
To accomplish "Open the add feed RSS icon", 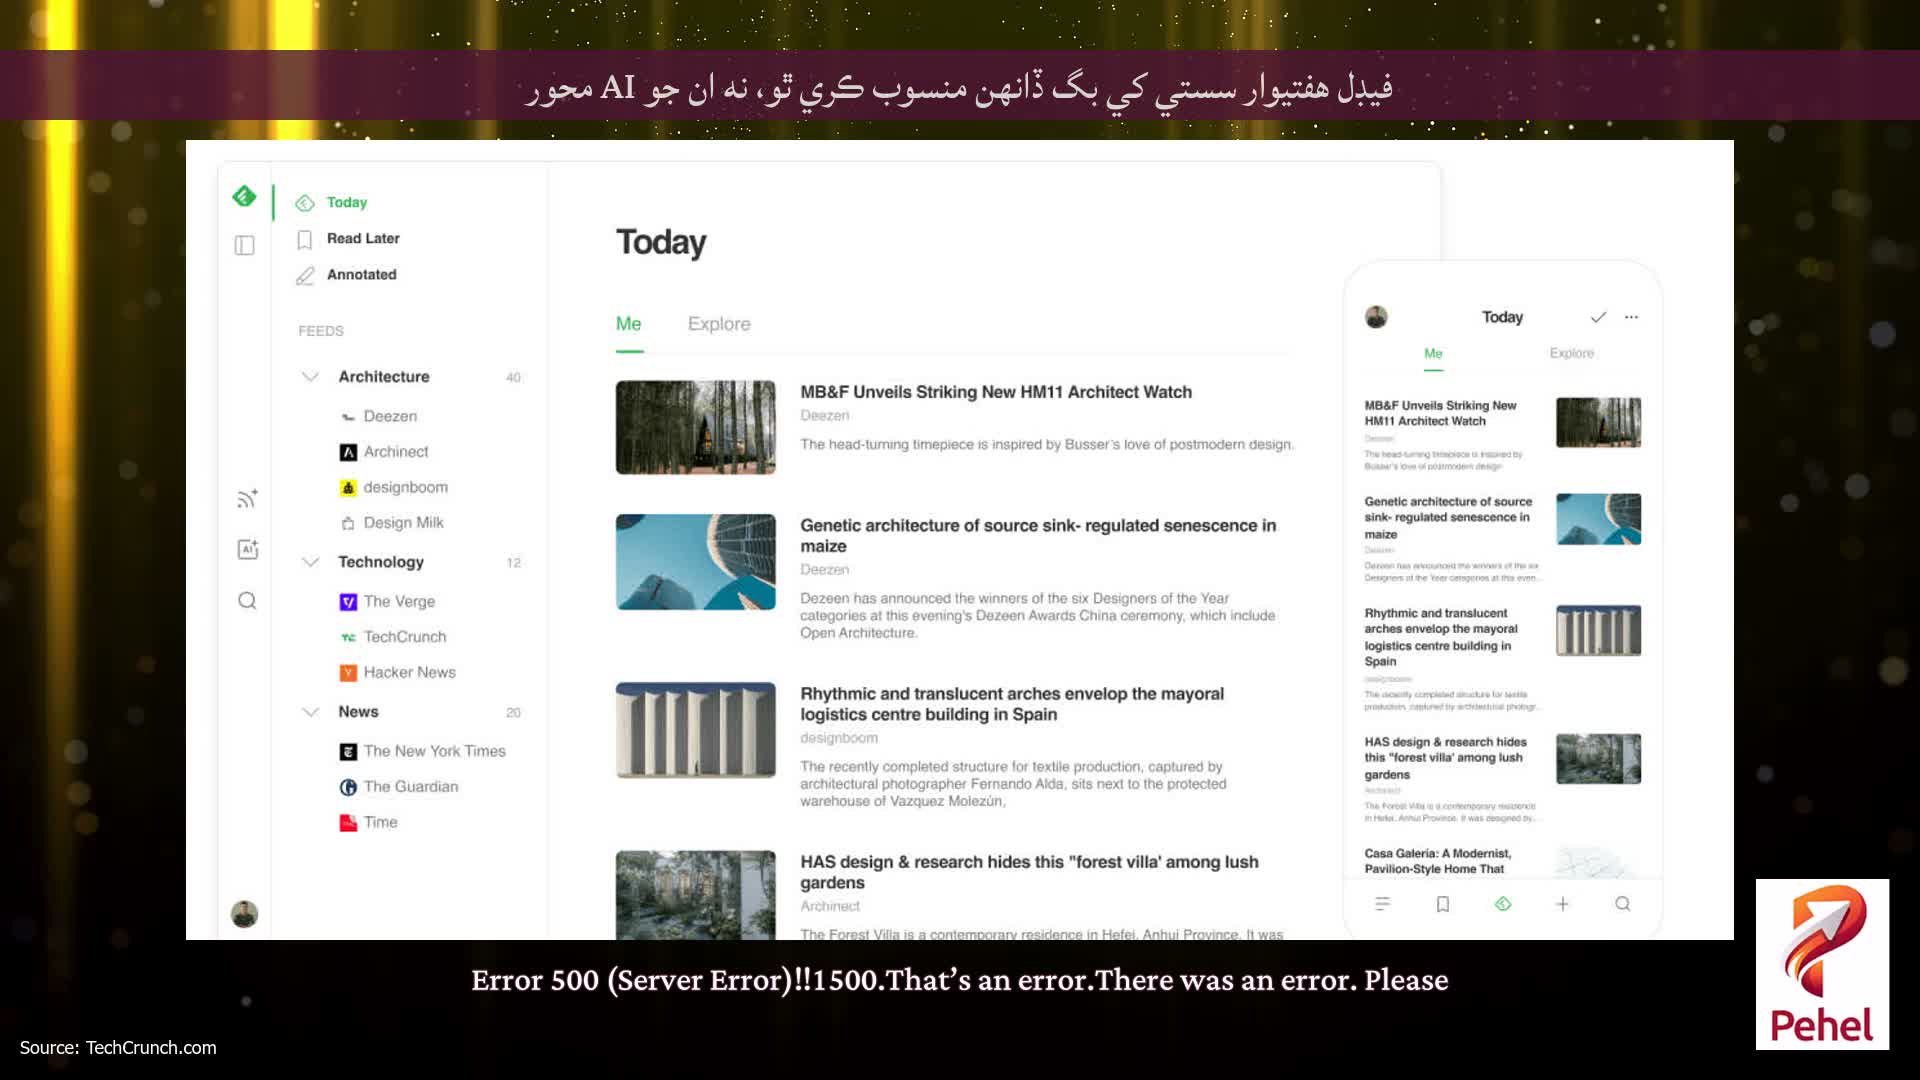I will [x=247, y=498].
